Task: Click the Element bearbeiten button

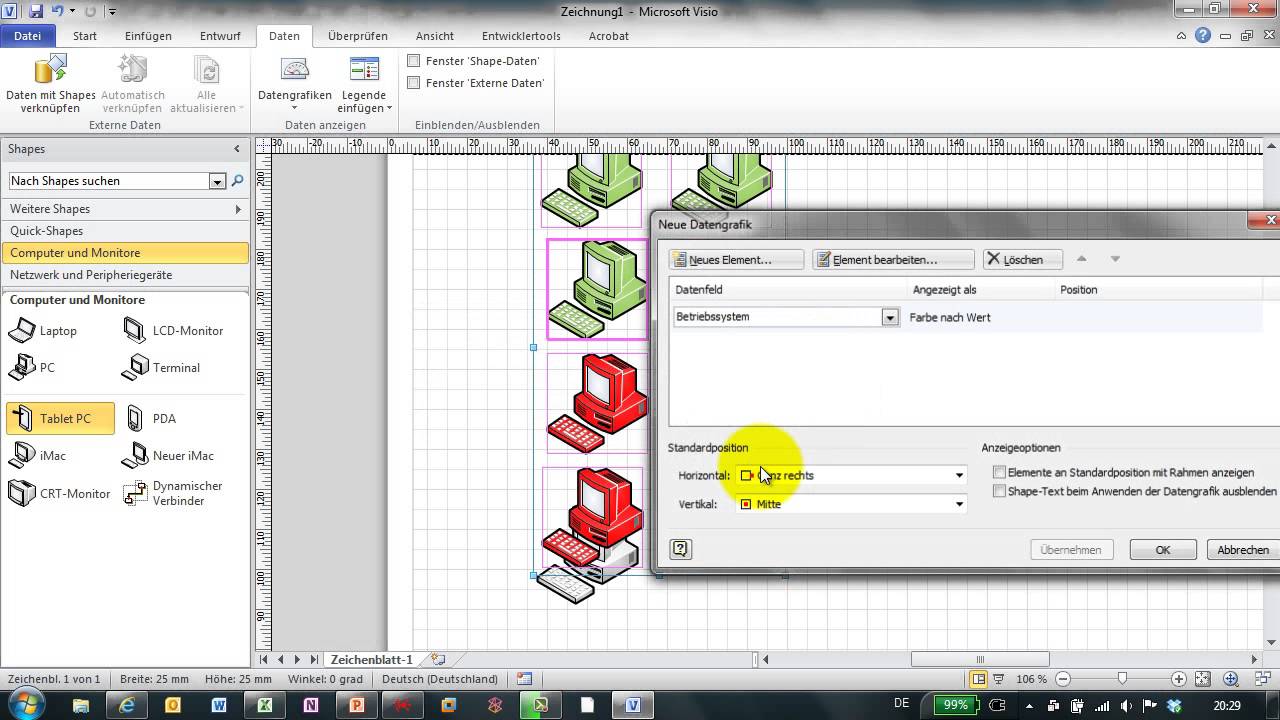Action: (x=893, y=259)
